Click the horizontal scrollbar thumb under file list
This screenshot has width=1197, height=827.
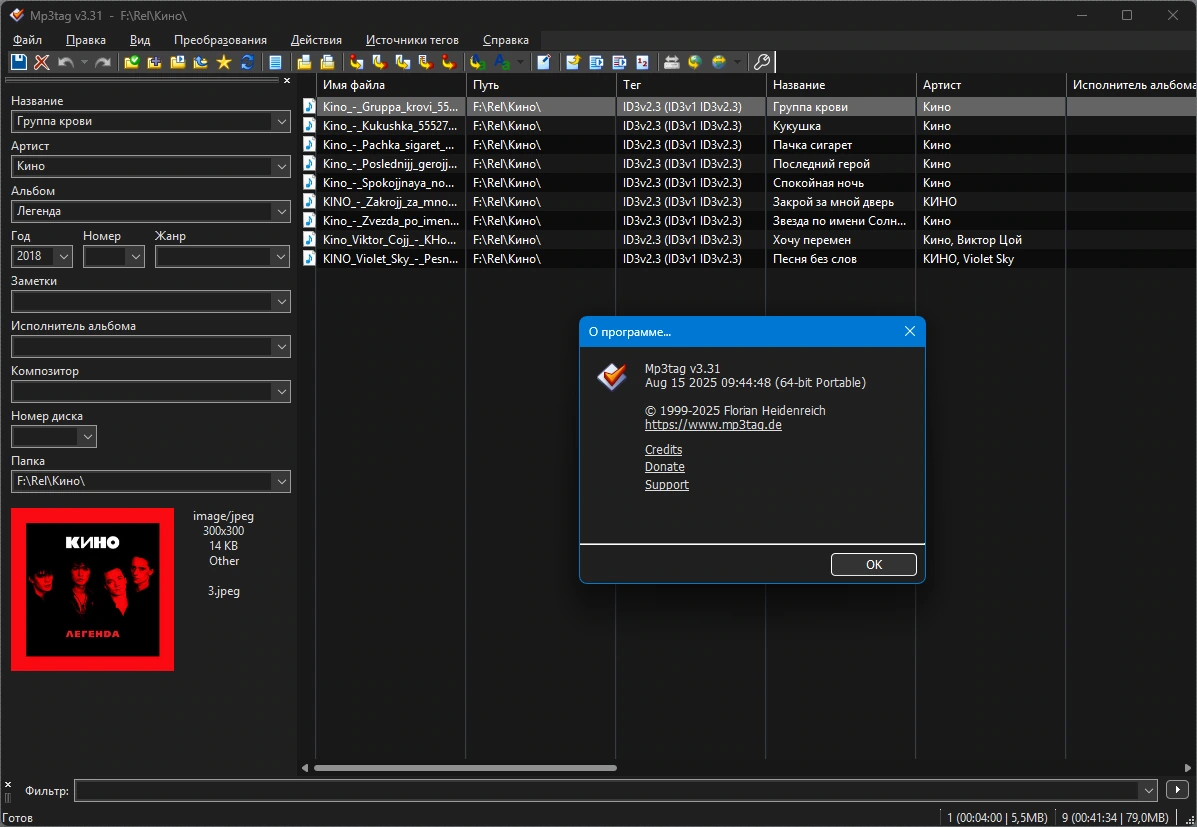click(x=465, y=767)
